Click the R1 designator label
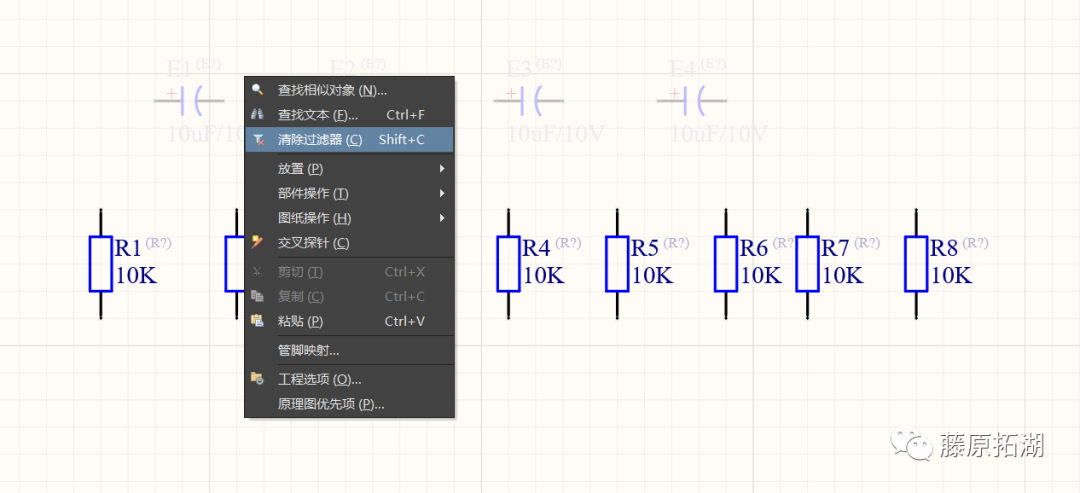This screenshot has width=1080, height=493. 128,248
